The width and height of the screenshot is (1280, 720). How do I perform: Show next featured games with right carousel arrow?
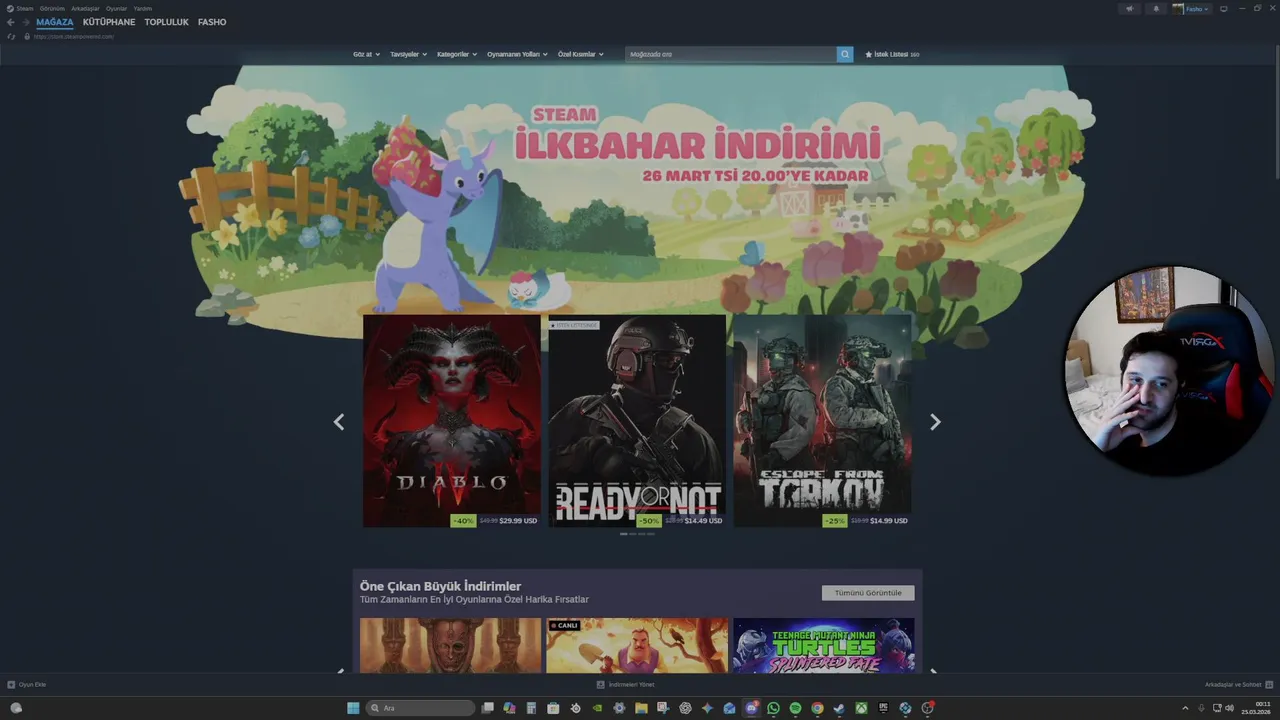935,422
